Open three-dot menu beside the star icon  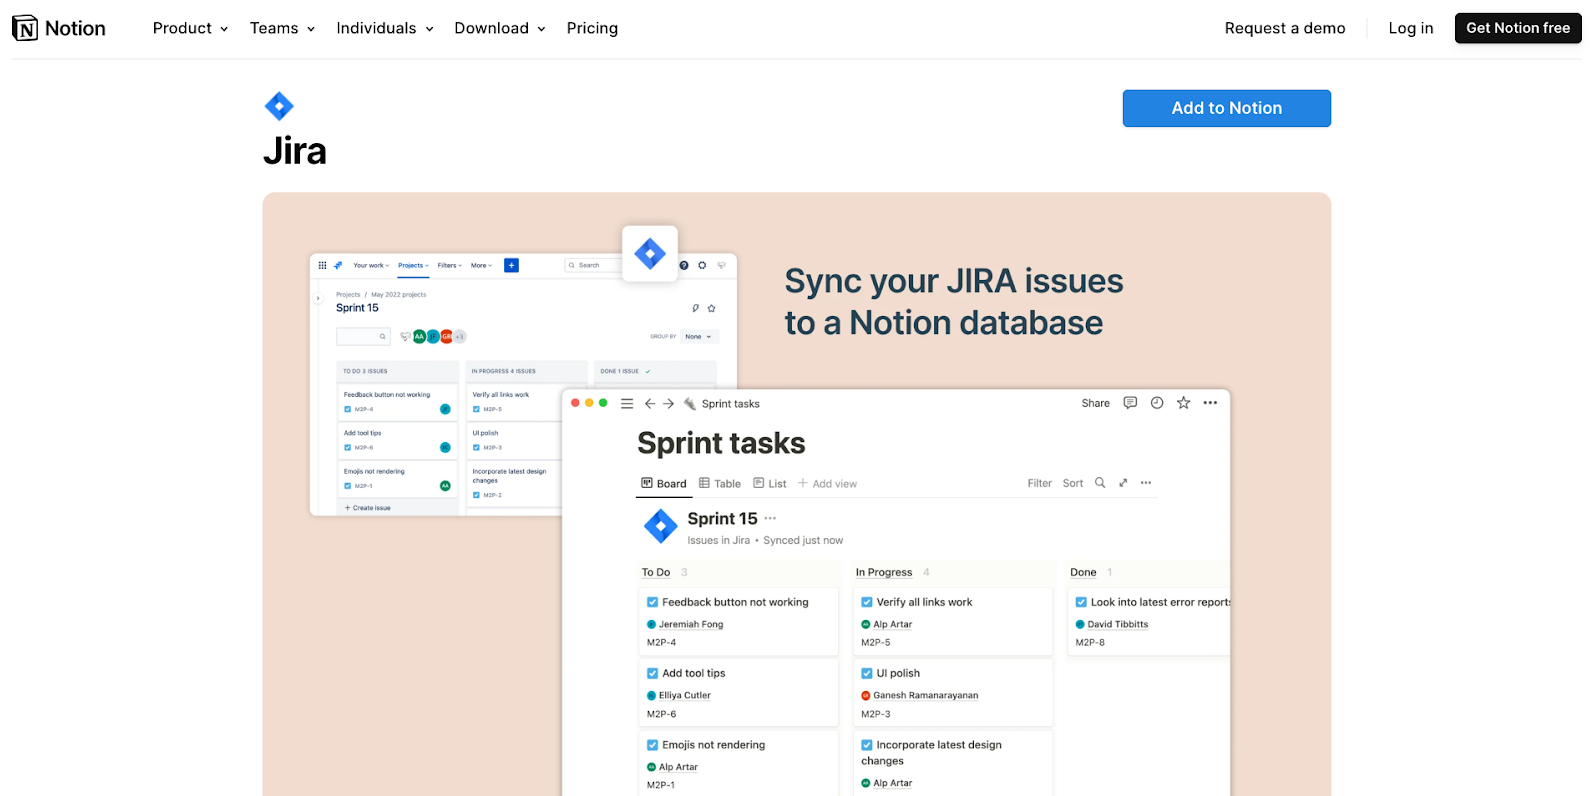coord(1210,403)
